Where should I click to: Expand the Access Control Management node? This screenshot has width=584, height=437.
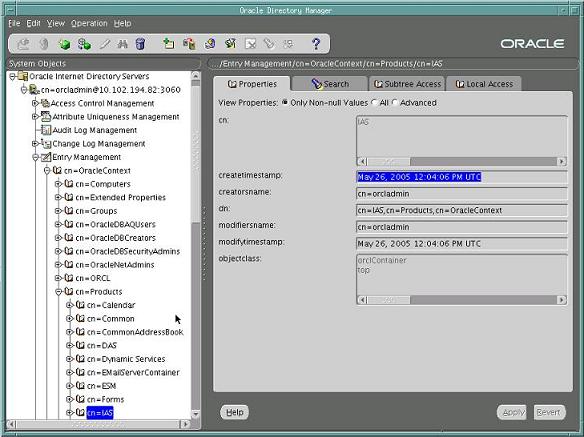pos(35,103)
